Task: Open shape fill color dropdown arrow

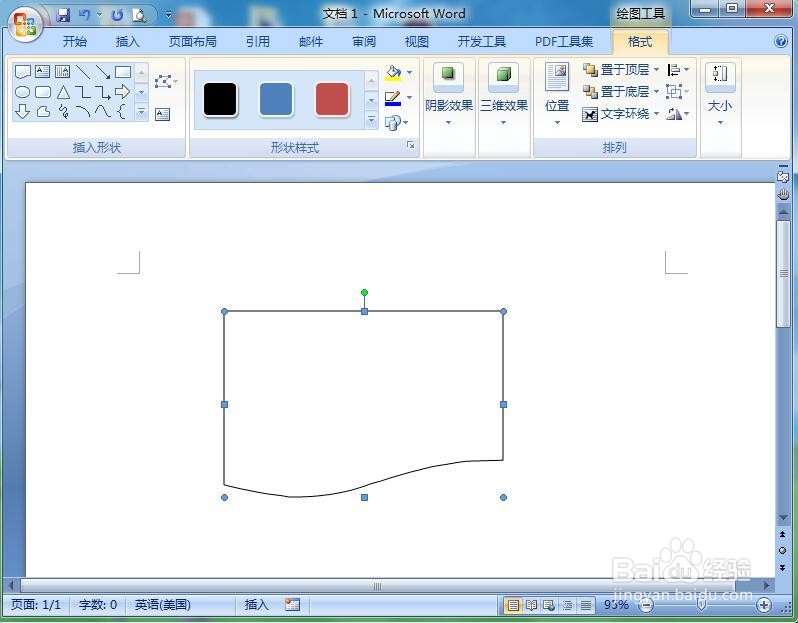Action: (x=410, y=73)
